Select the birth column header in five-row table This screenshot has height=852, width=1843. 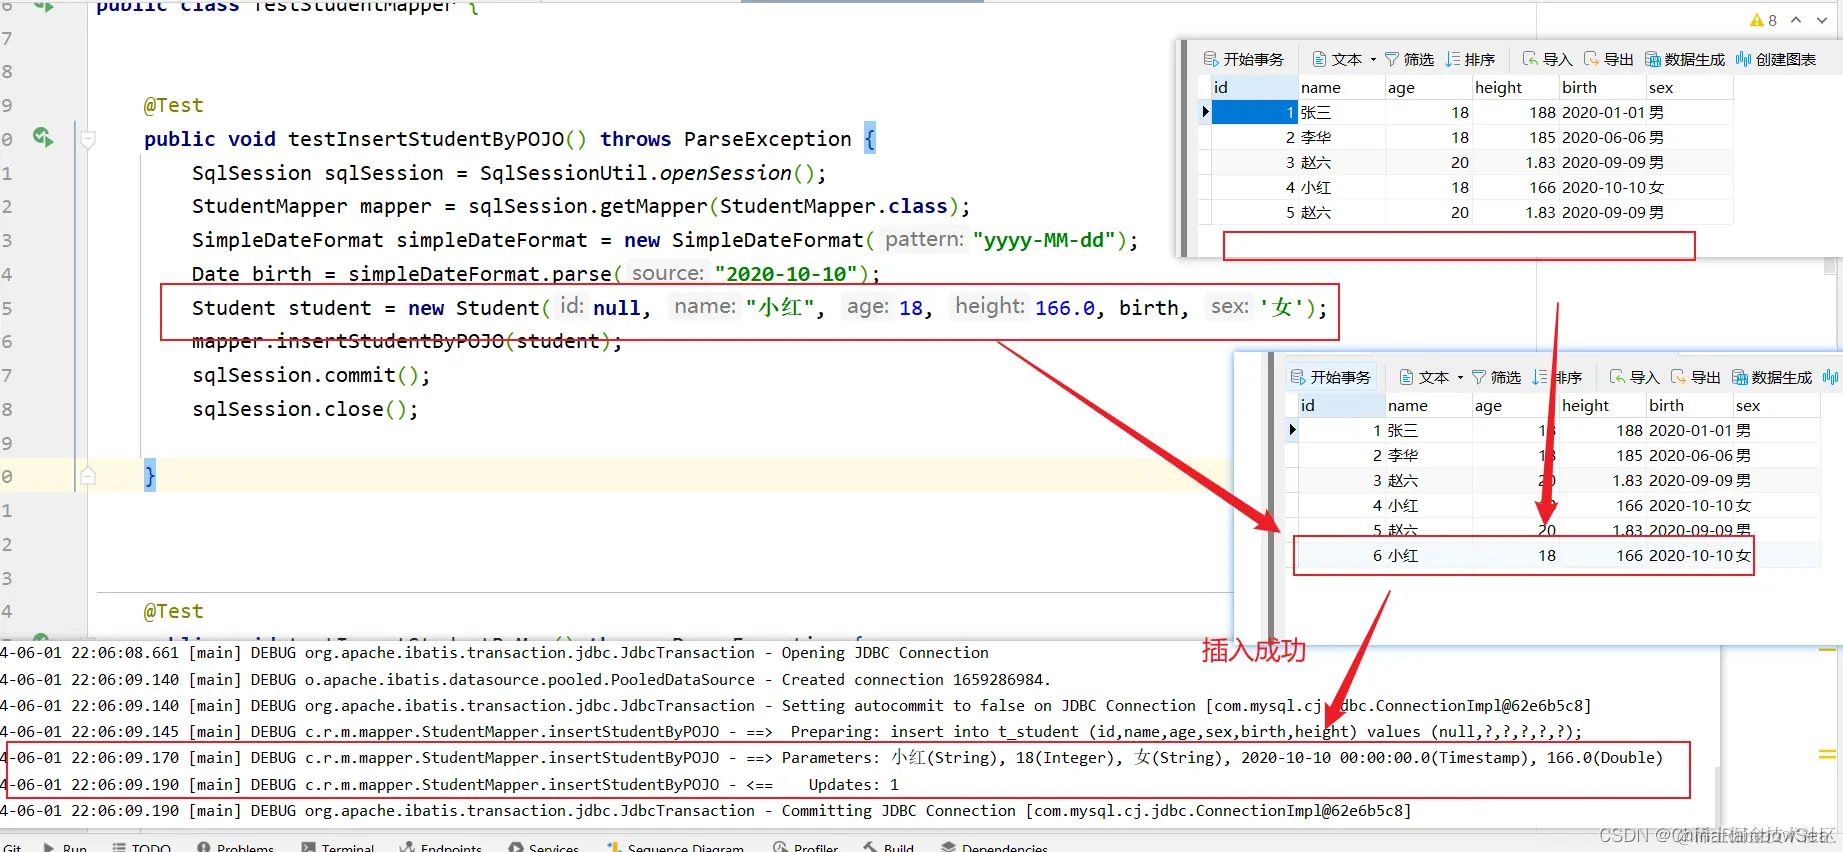point(1602,87)
